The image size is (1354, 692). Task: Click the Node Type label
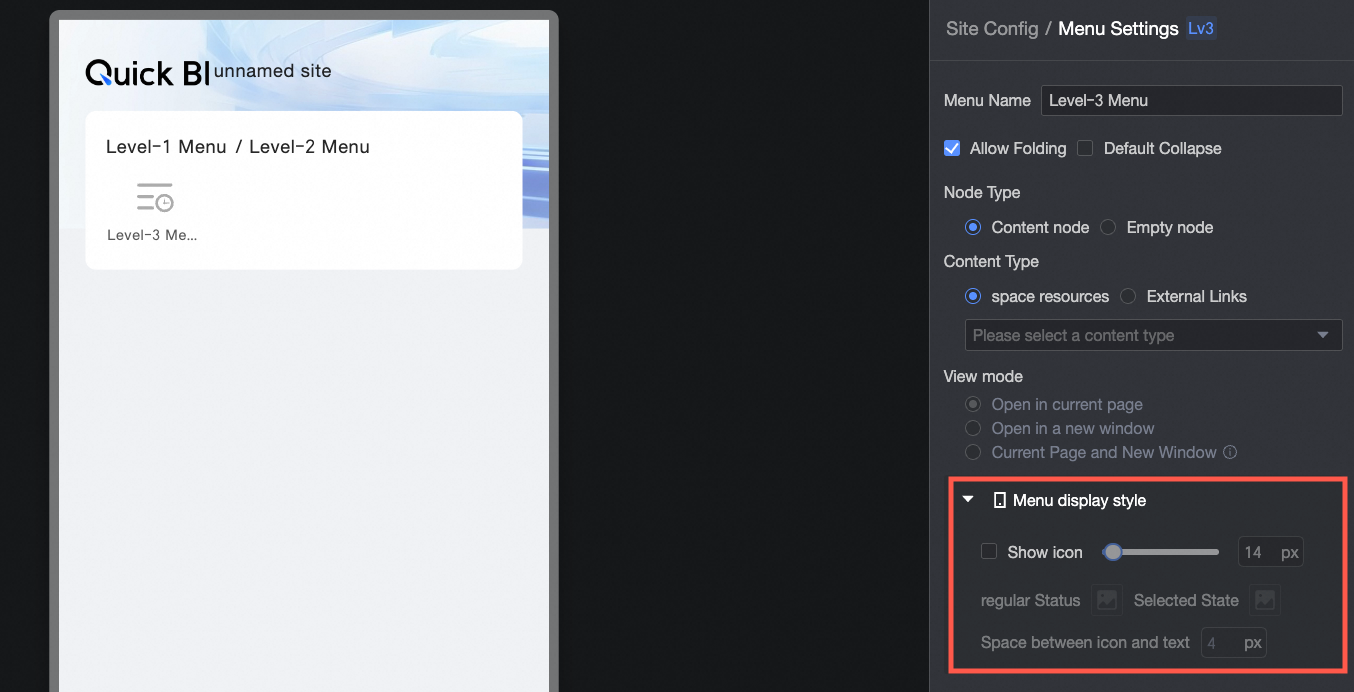(x=982, y=192)
